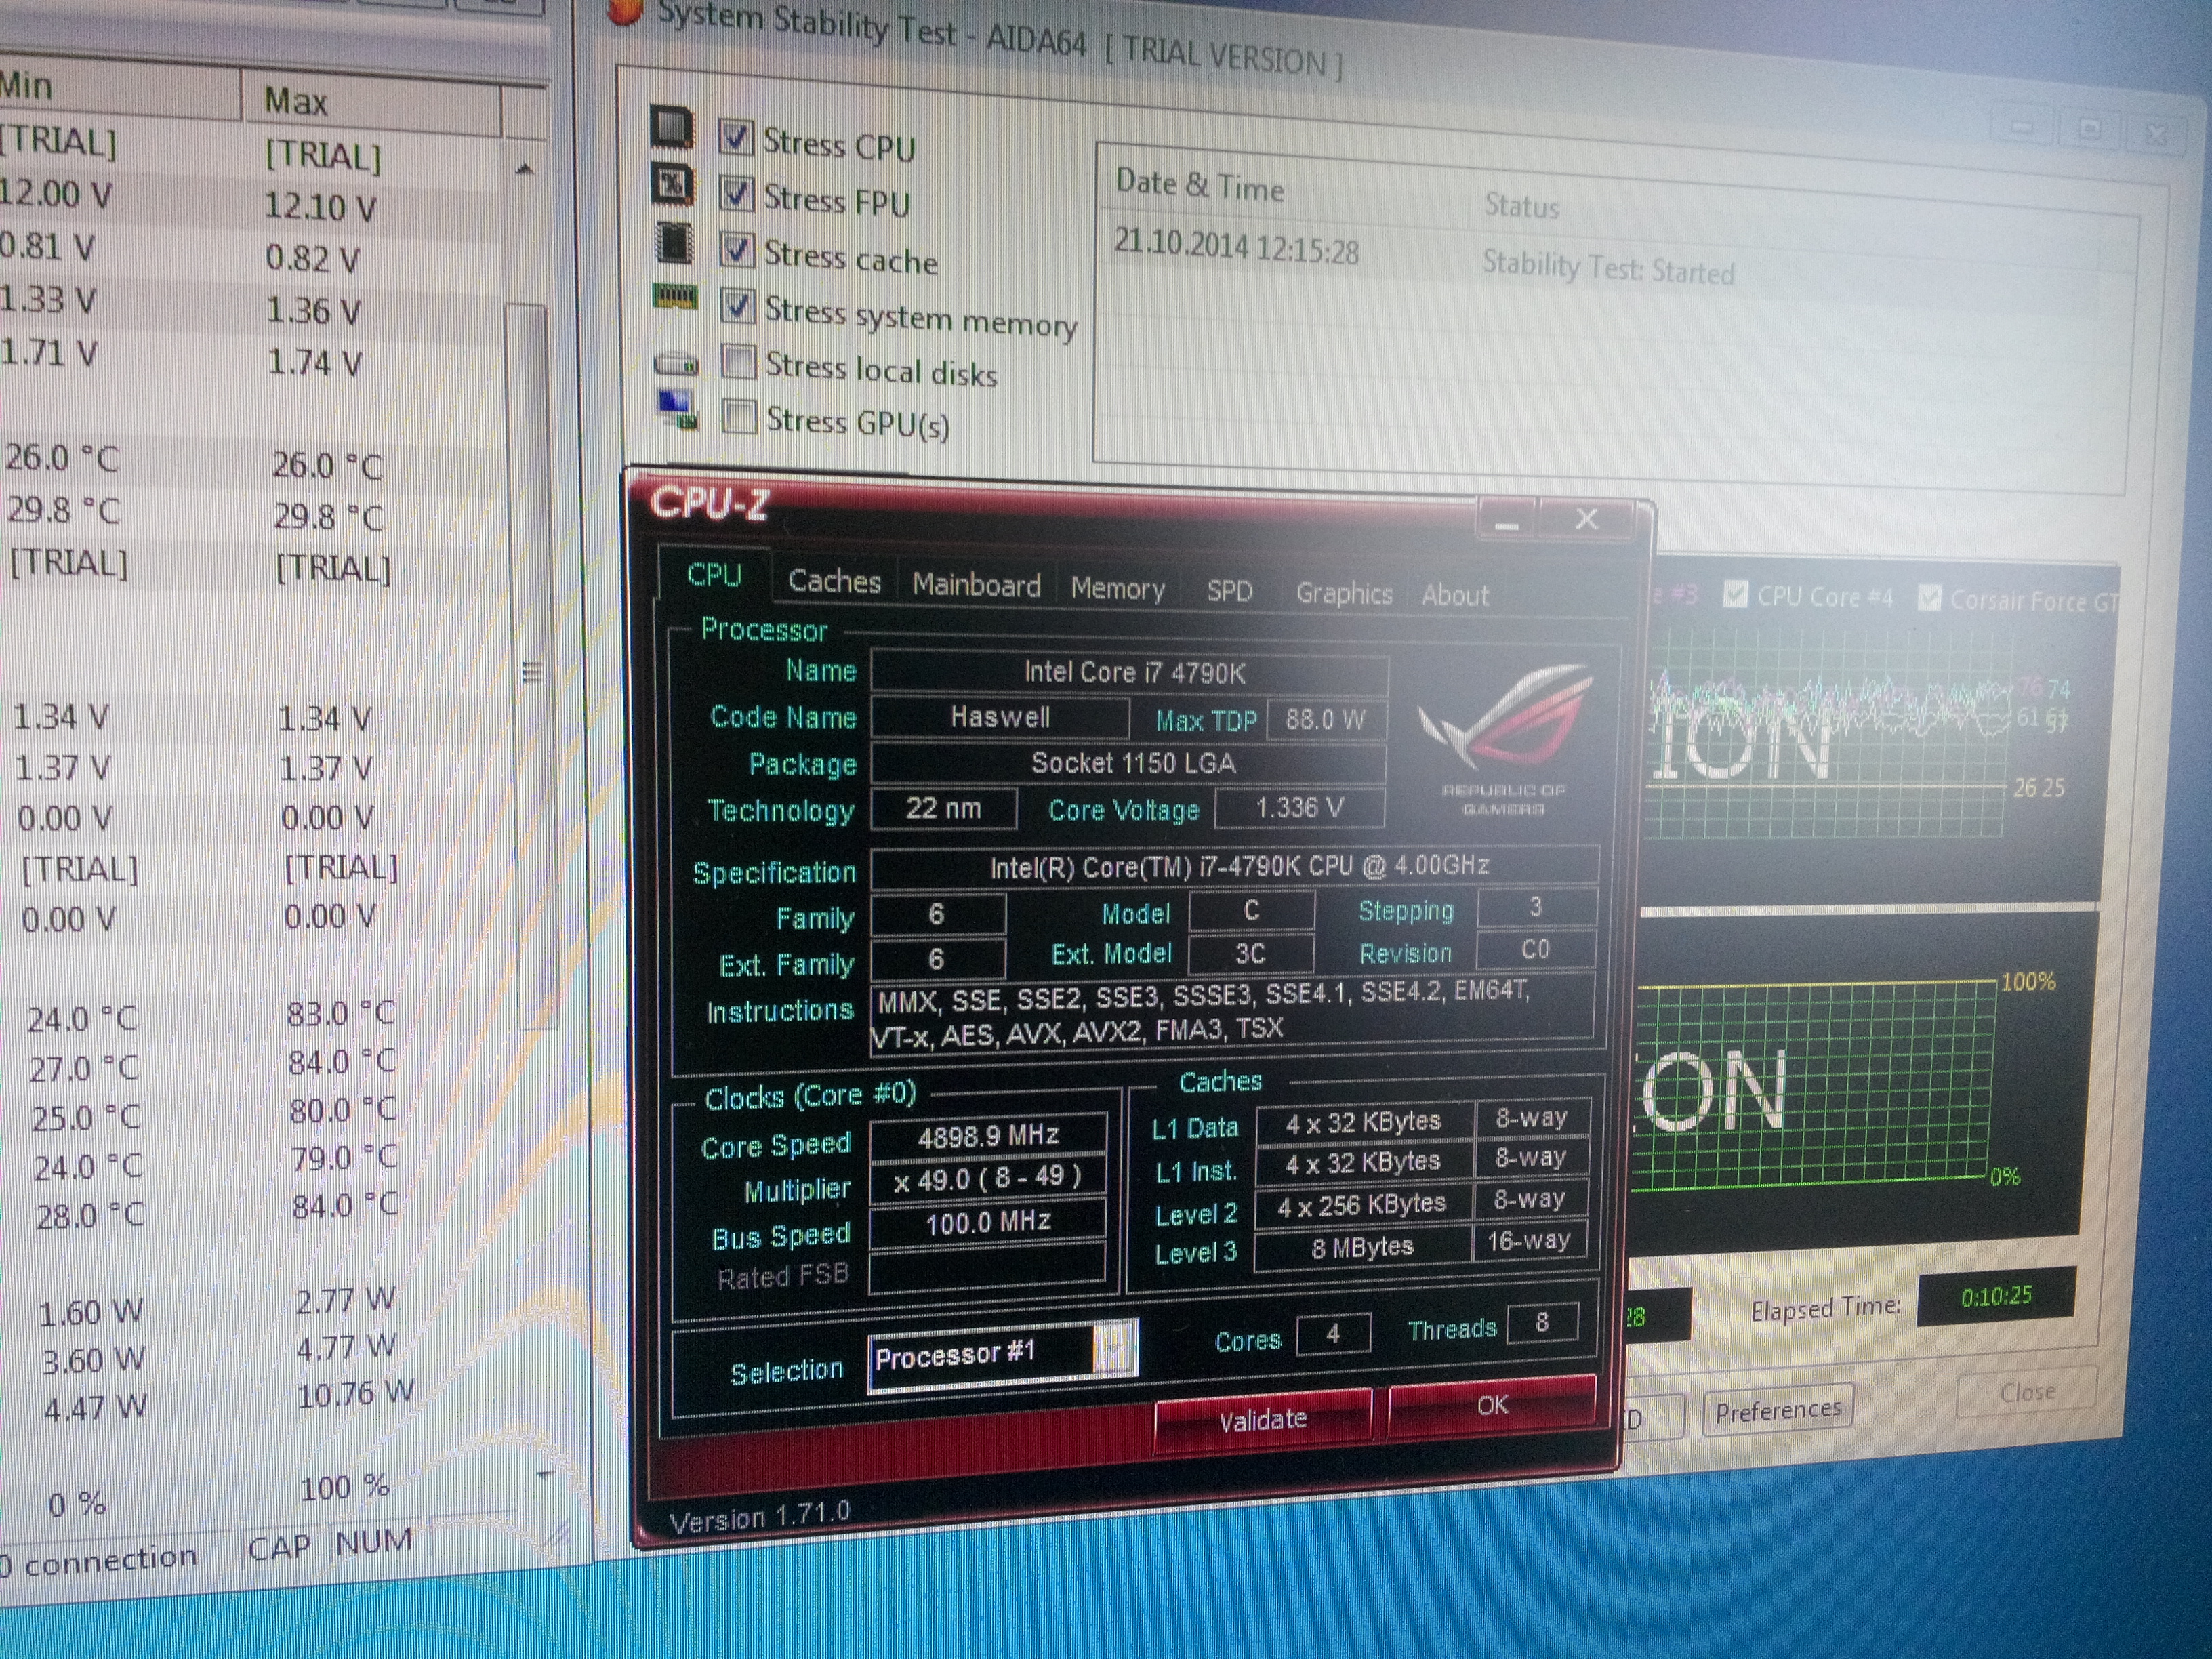Screen dimensions: 2212x1659
Task: Click the Max temperature value 83.0 °C
Action: tap(341, 1014)
